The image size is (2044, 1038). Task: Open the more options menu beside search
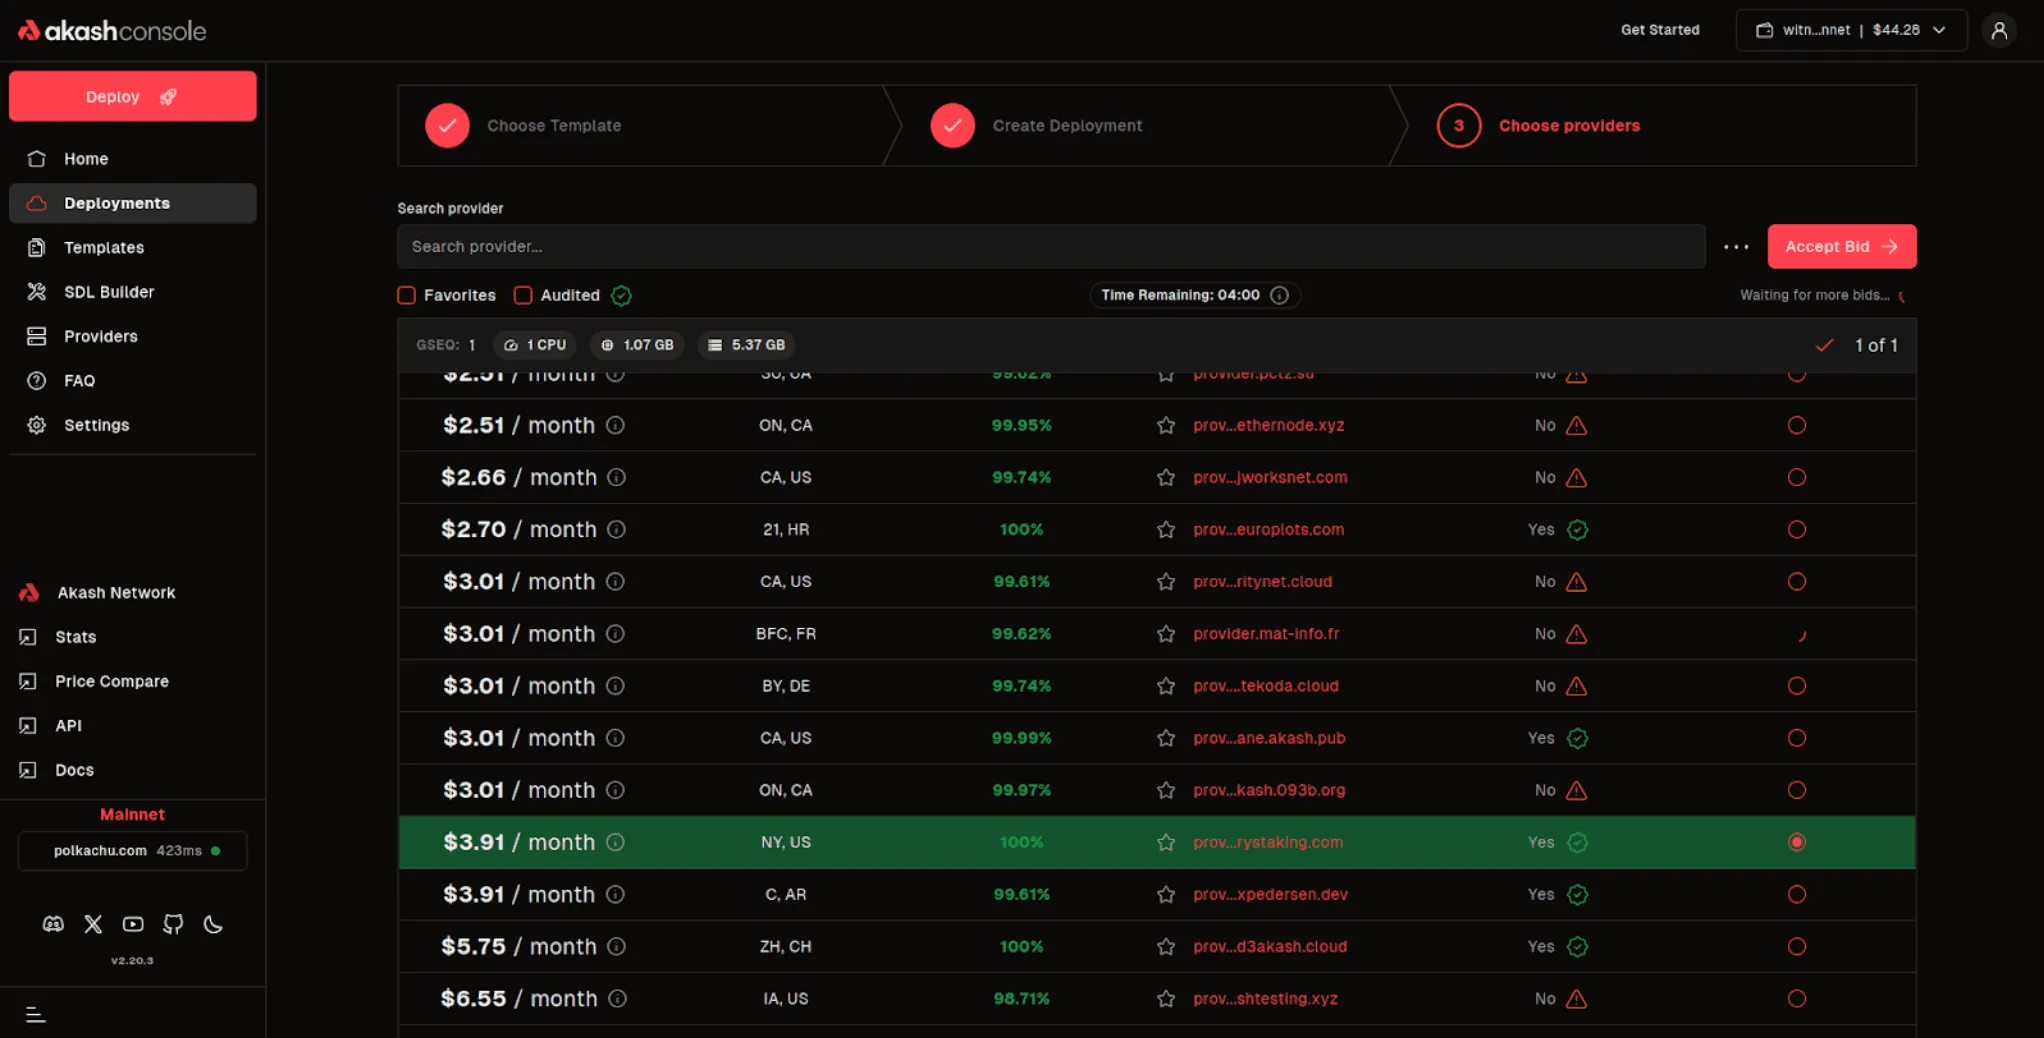(1736, 246)
